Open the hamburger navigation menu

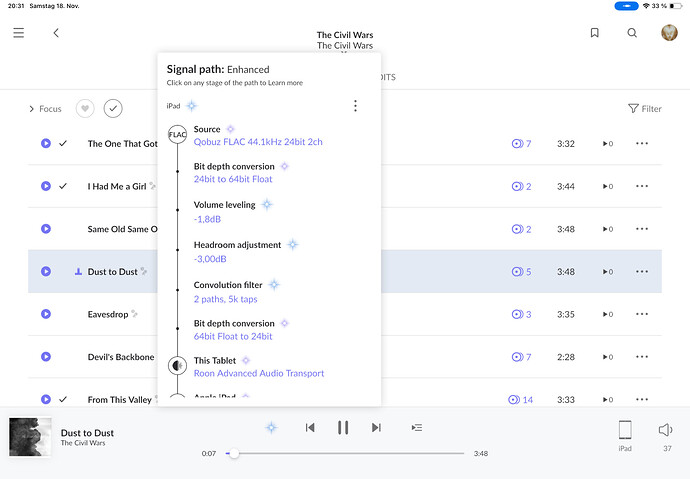pyautogui.click(x=18, y=33)
